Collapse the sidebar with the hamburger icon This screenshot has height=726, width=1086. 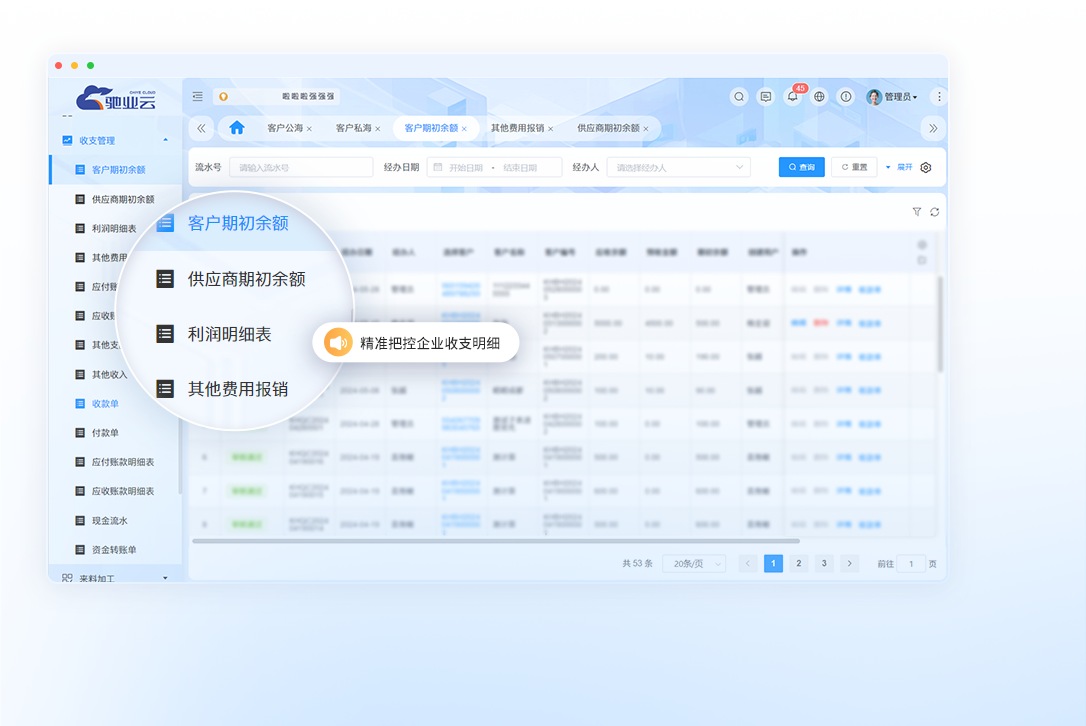point(197,96)
